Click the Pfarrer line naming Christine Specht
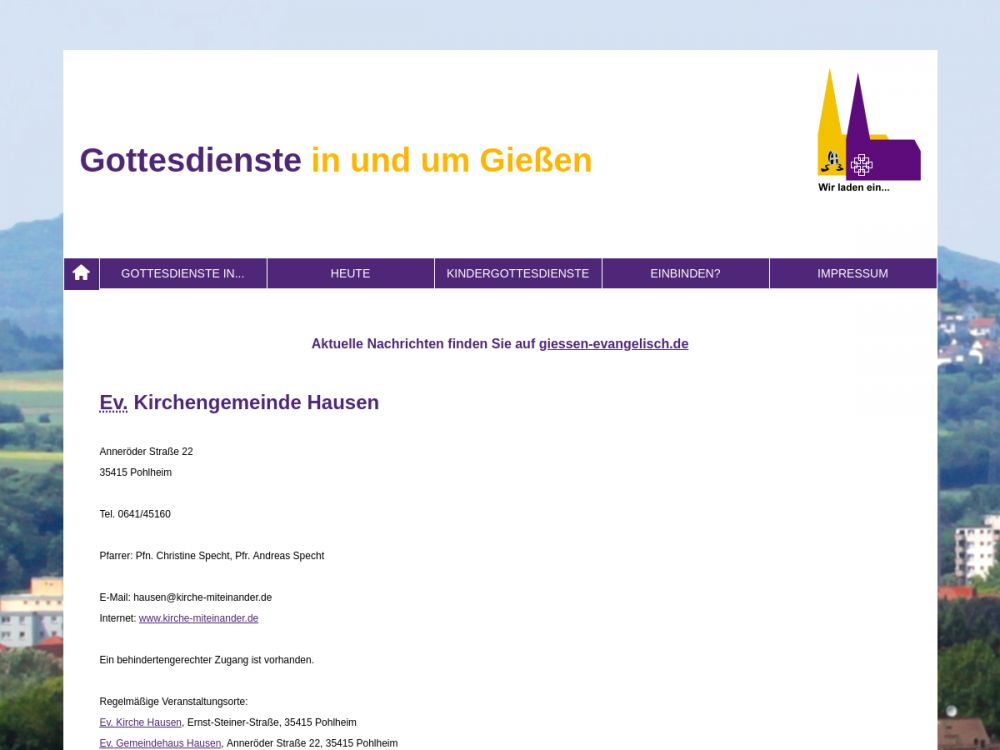Viewport: 1000px width, 750px height. click(212, 556)
